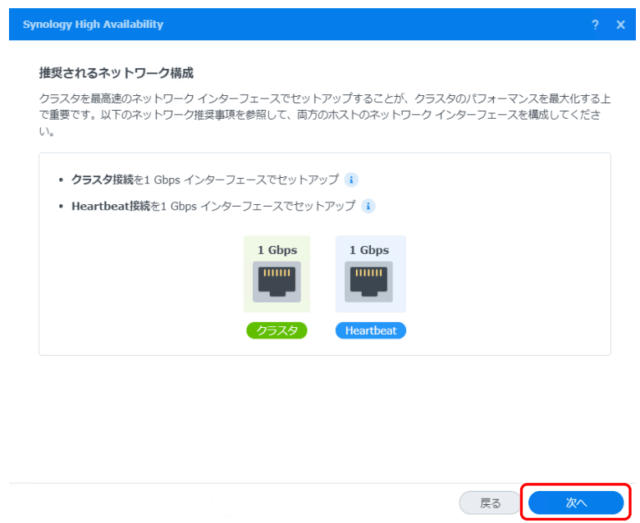Image resolution: width=640 pixels, height=523 pixels.
Task: Open help via the question mark icon
Action: 595,24
